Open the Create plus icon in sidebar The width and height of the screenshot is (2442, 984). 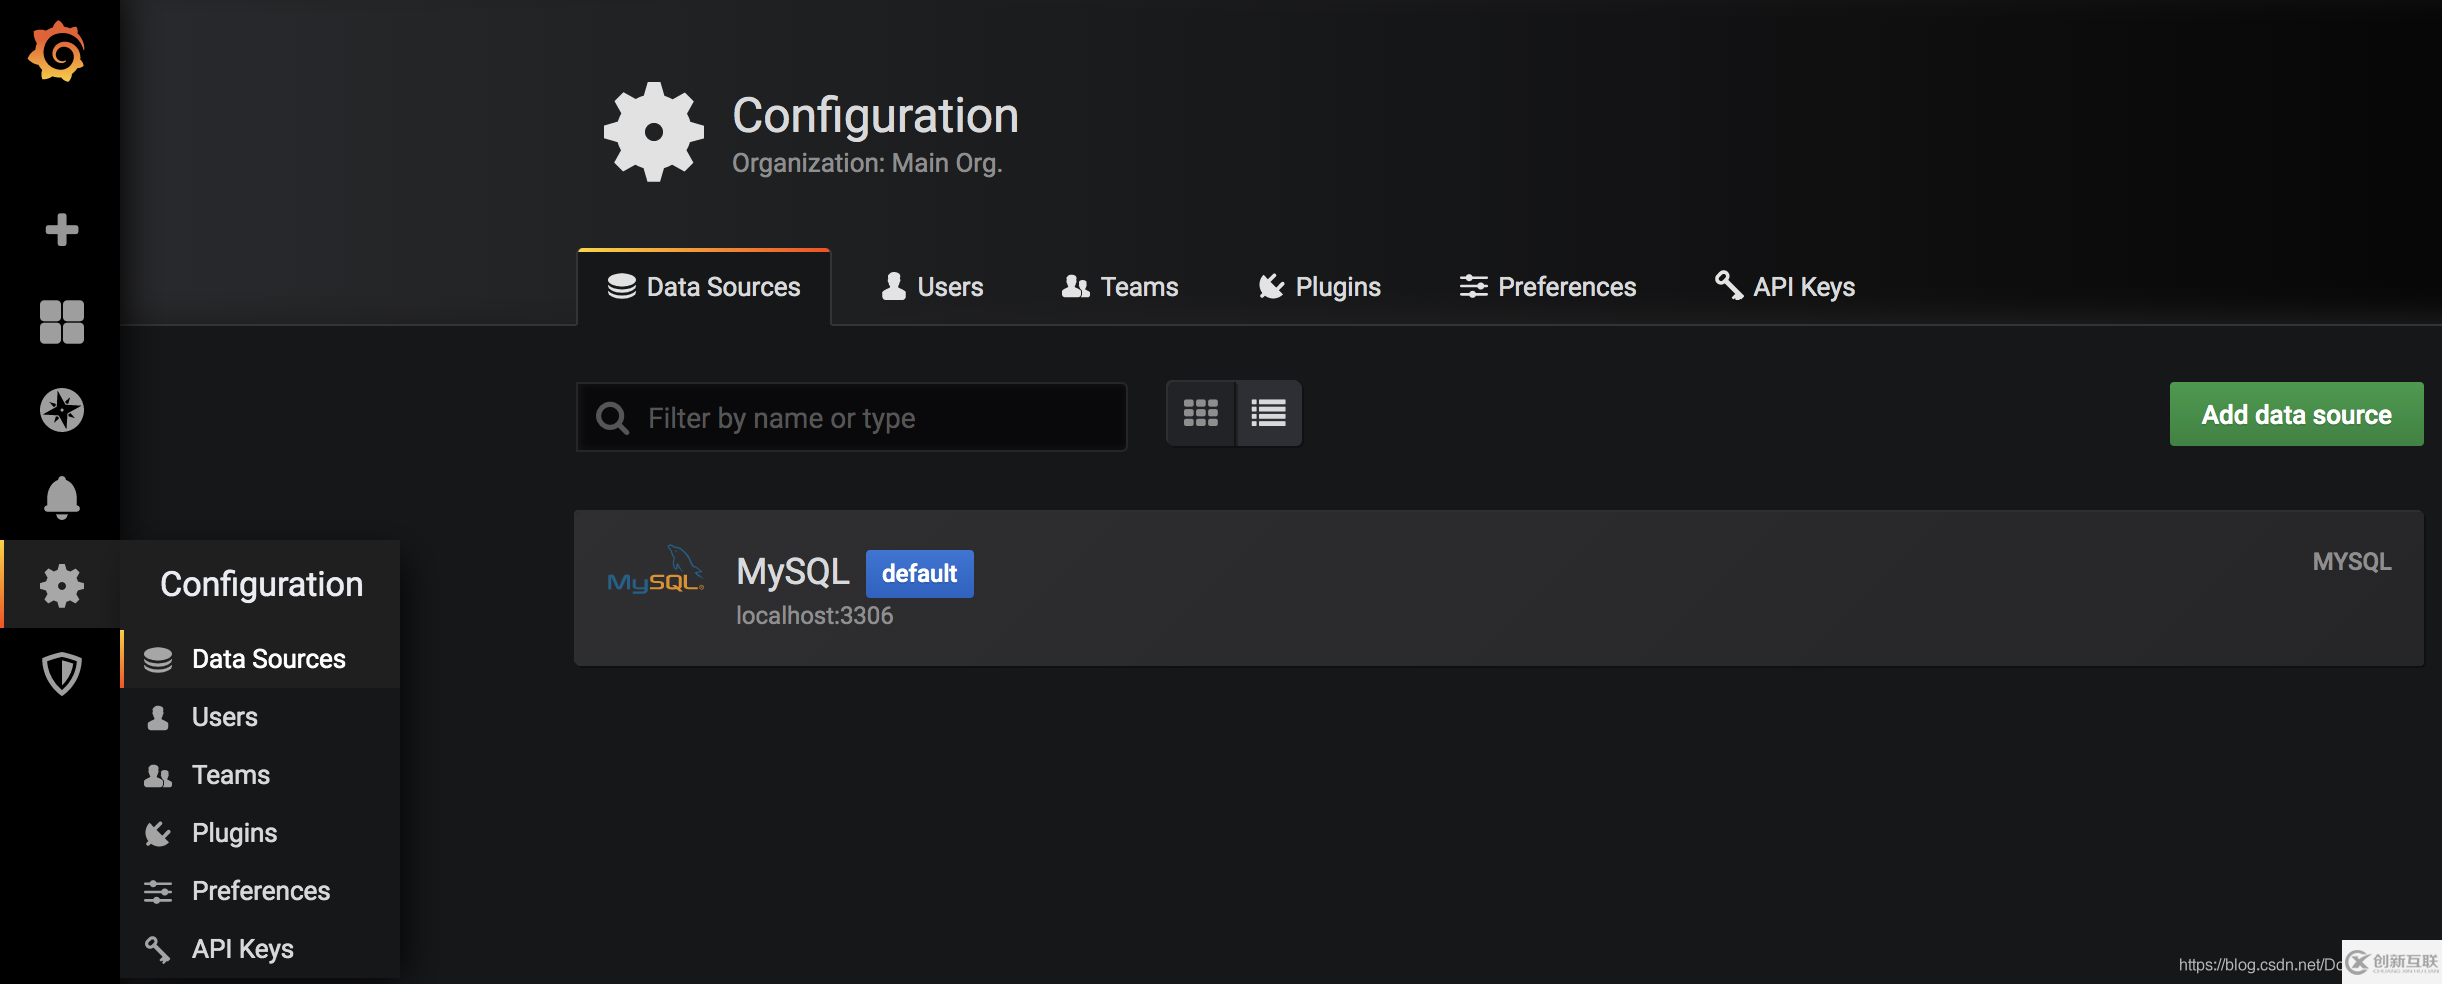[61, 229]
